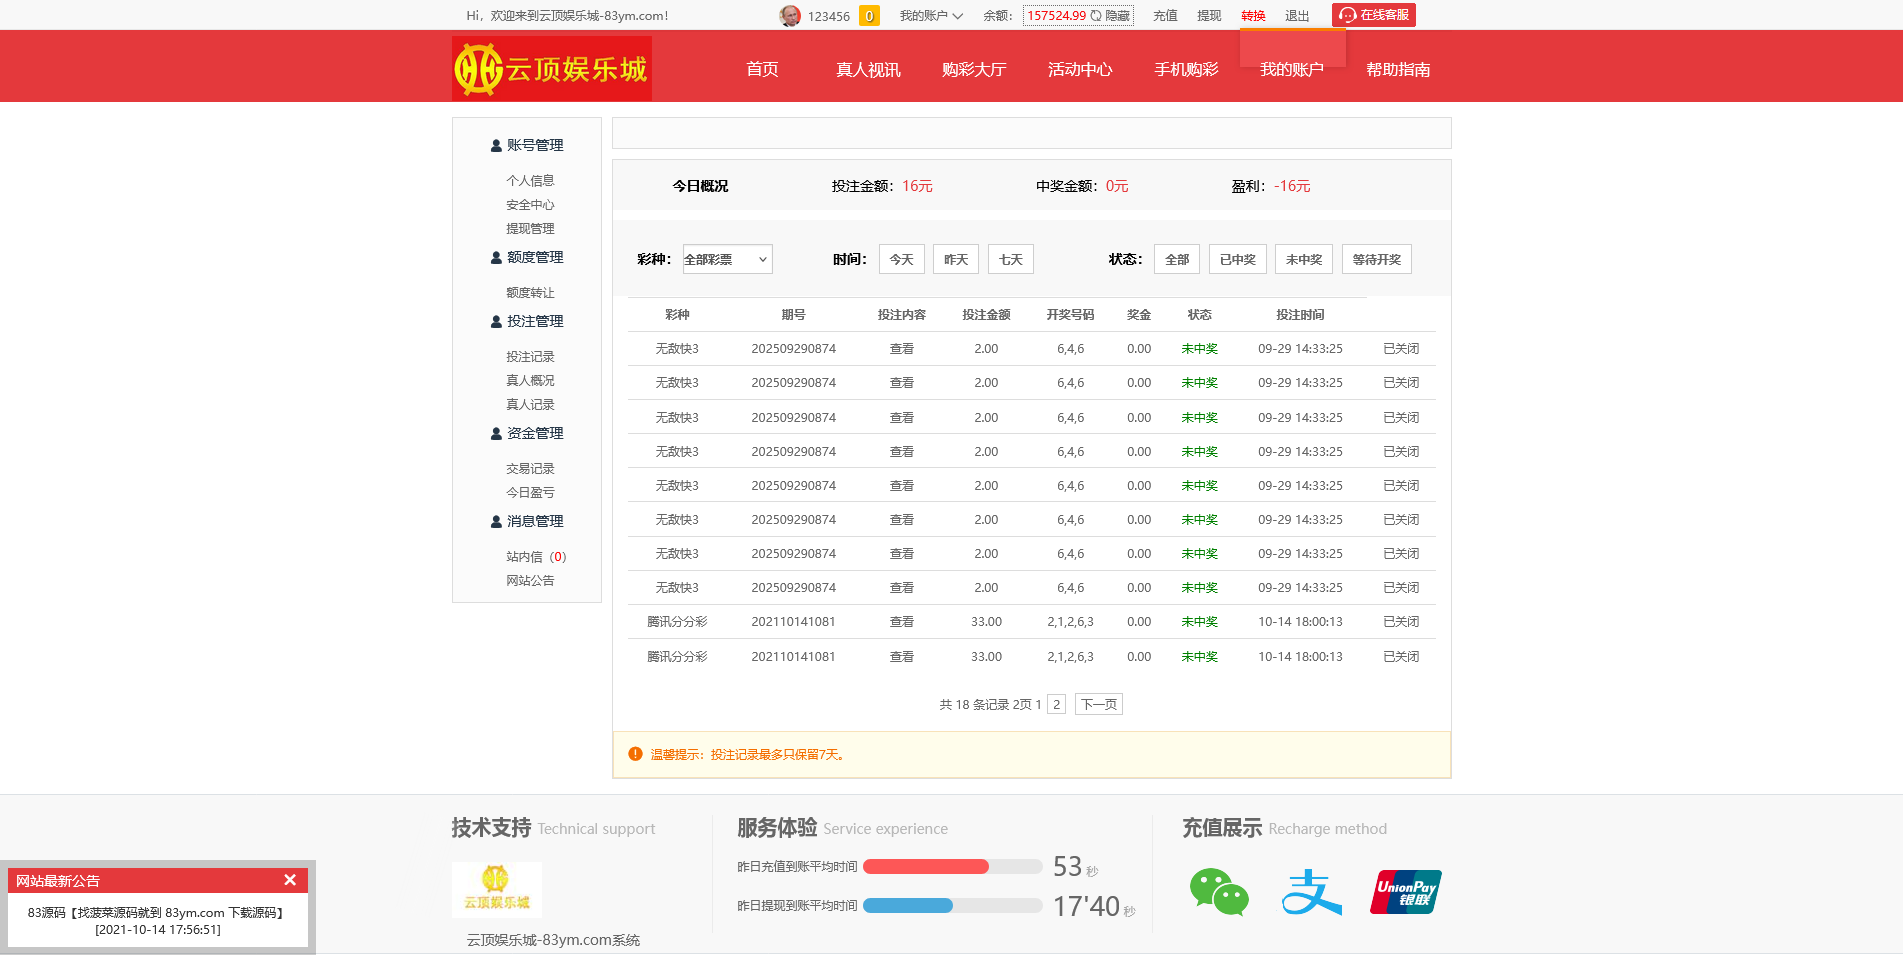Select status filter 未中奖
The width and height of the screenshot is (1903, 955).
coord(1304,259)
